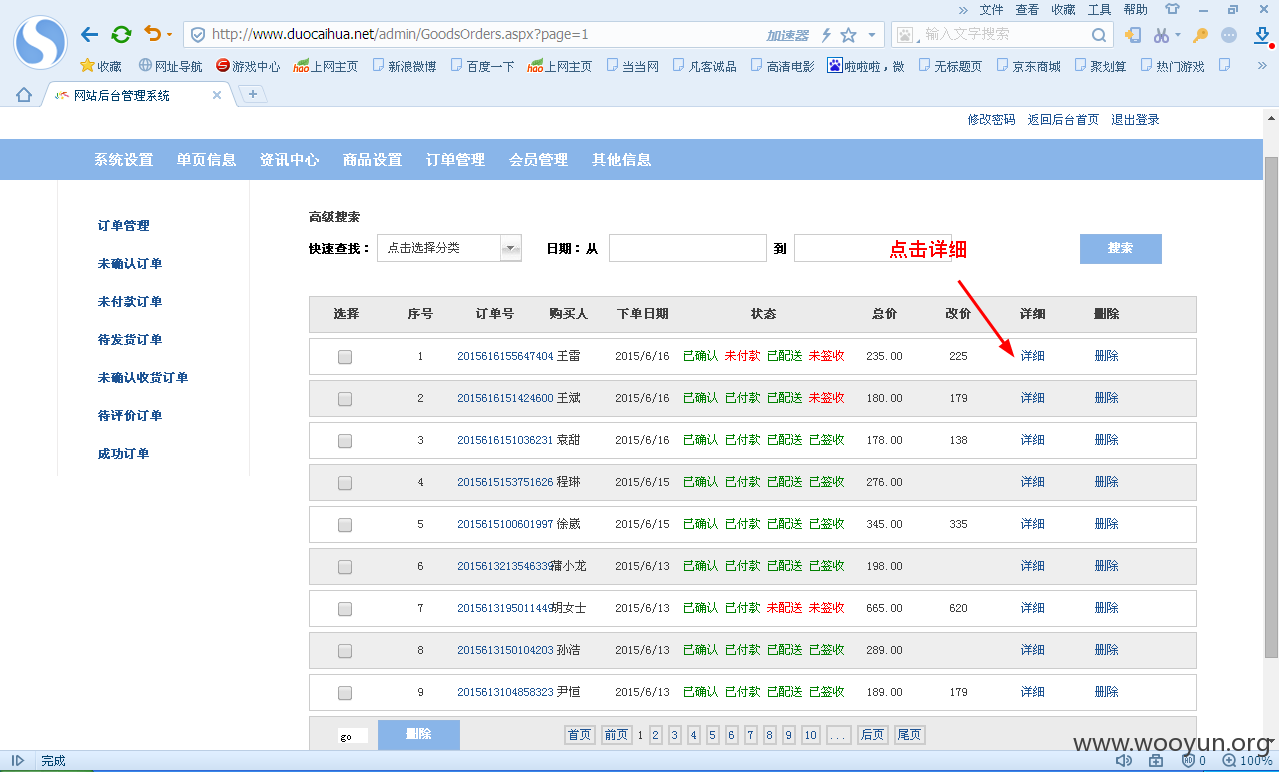Click the home icon beside the tab
This screenshot has height=772, width=1279.
(24, 95)
